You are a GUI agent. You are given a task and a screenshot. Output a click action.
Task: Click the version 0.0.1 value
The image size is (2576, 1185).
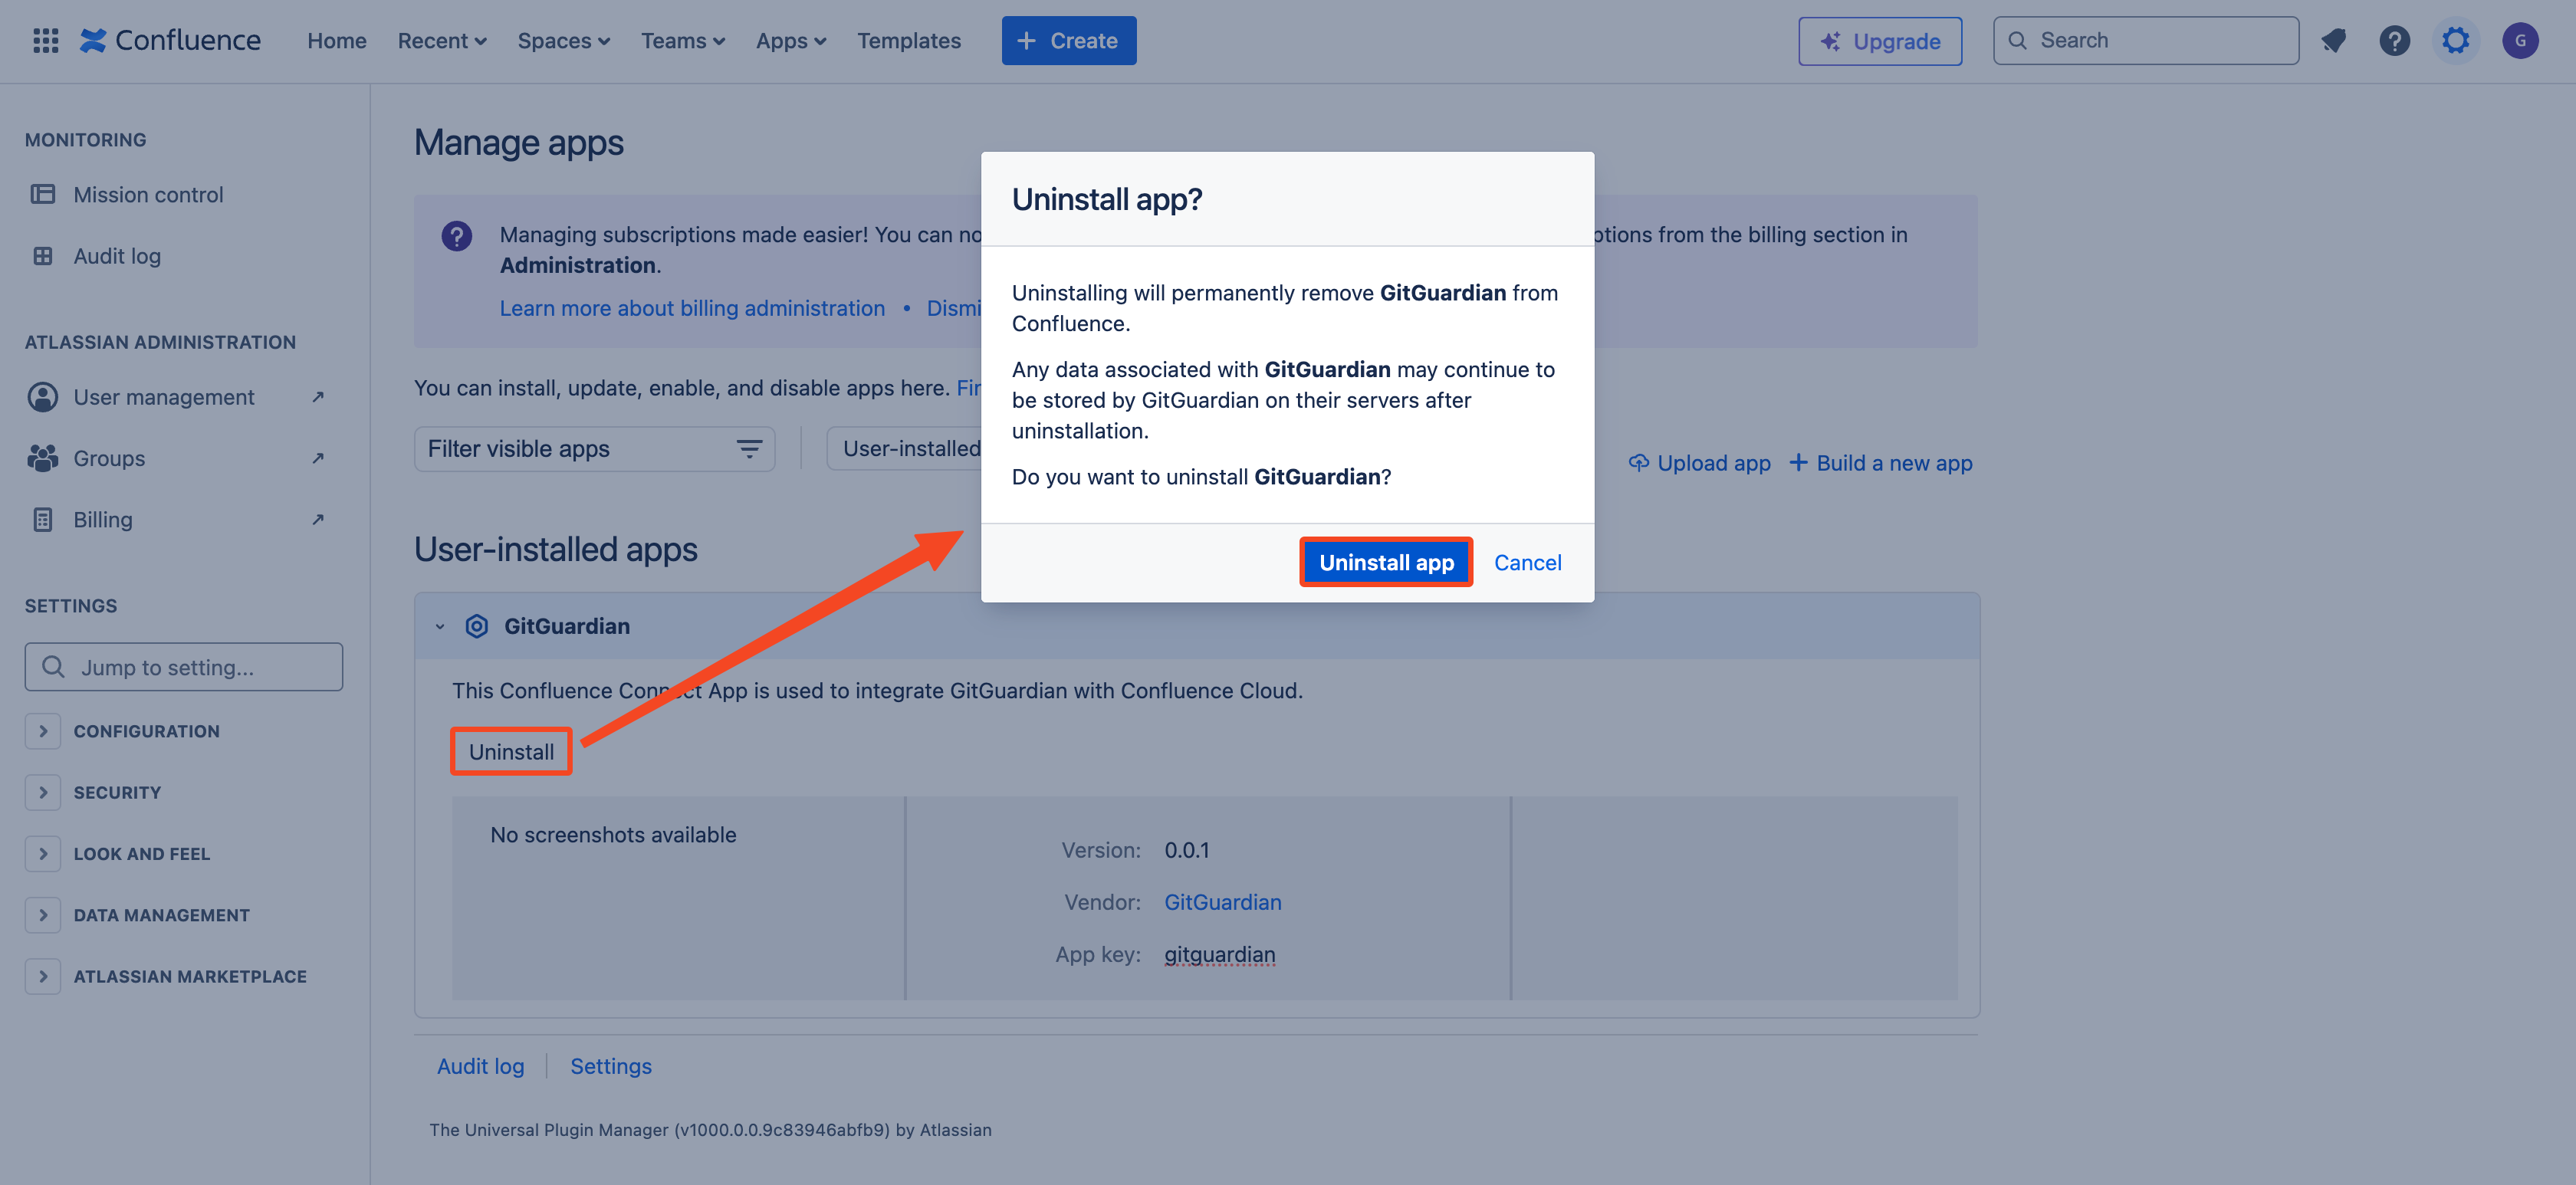click(x=1187, y=850)
